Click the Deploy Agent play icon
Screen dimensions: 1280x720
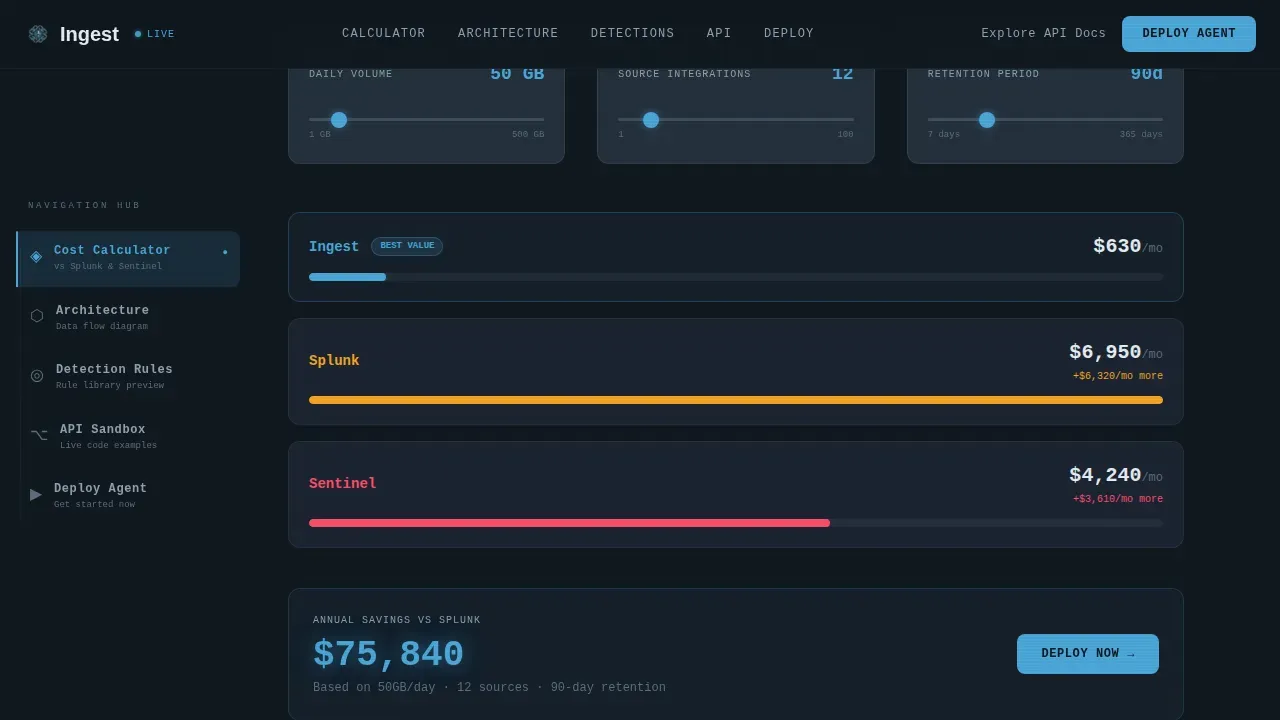click(x=36, y=494)
